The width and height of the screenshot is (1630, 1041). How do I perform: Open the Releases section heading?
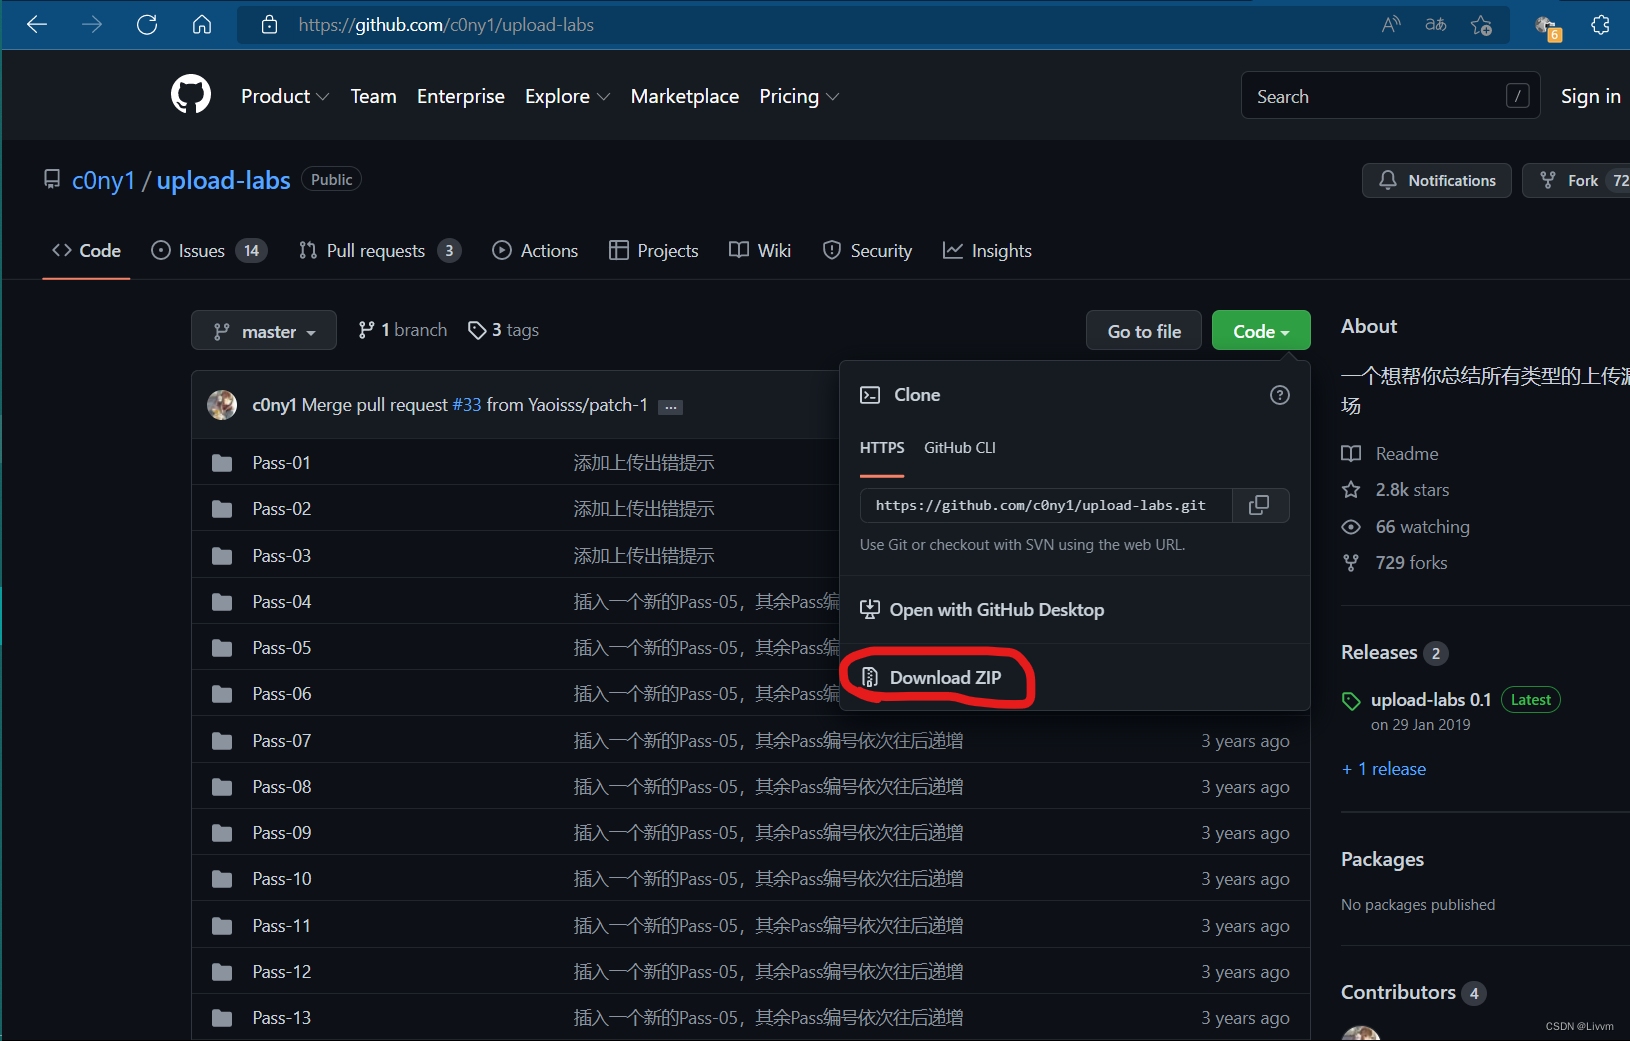(1379, 652)
